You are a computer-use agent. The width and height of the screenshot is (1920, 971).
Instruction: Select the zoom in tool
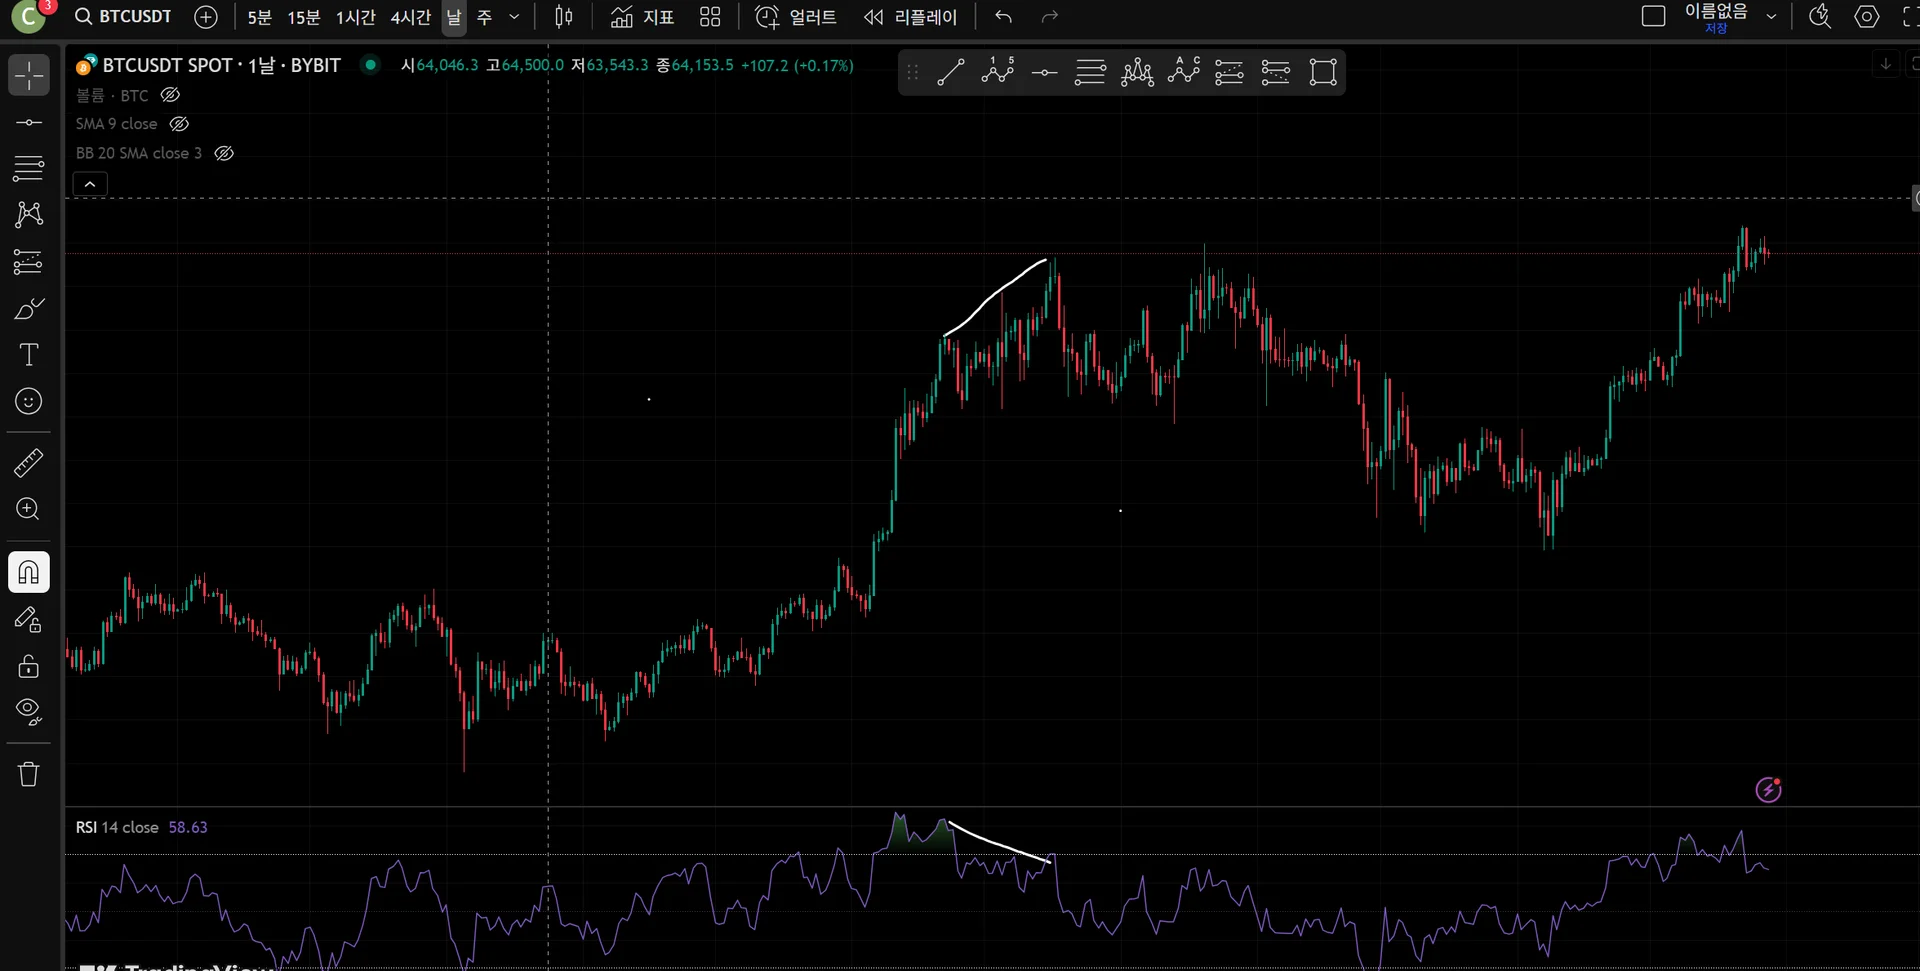[x=28, y=509]
